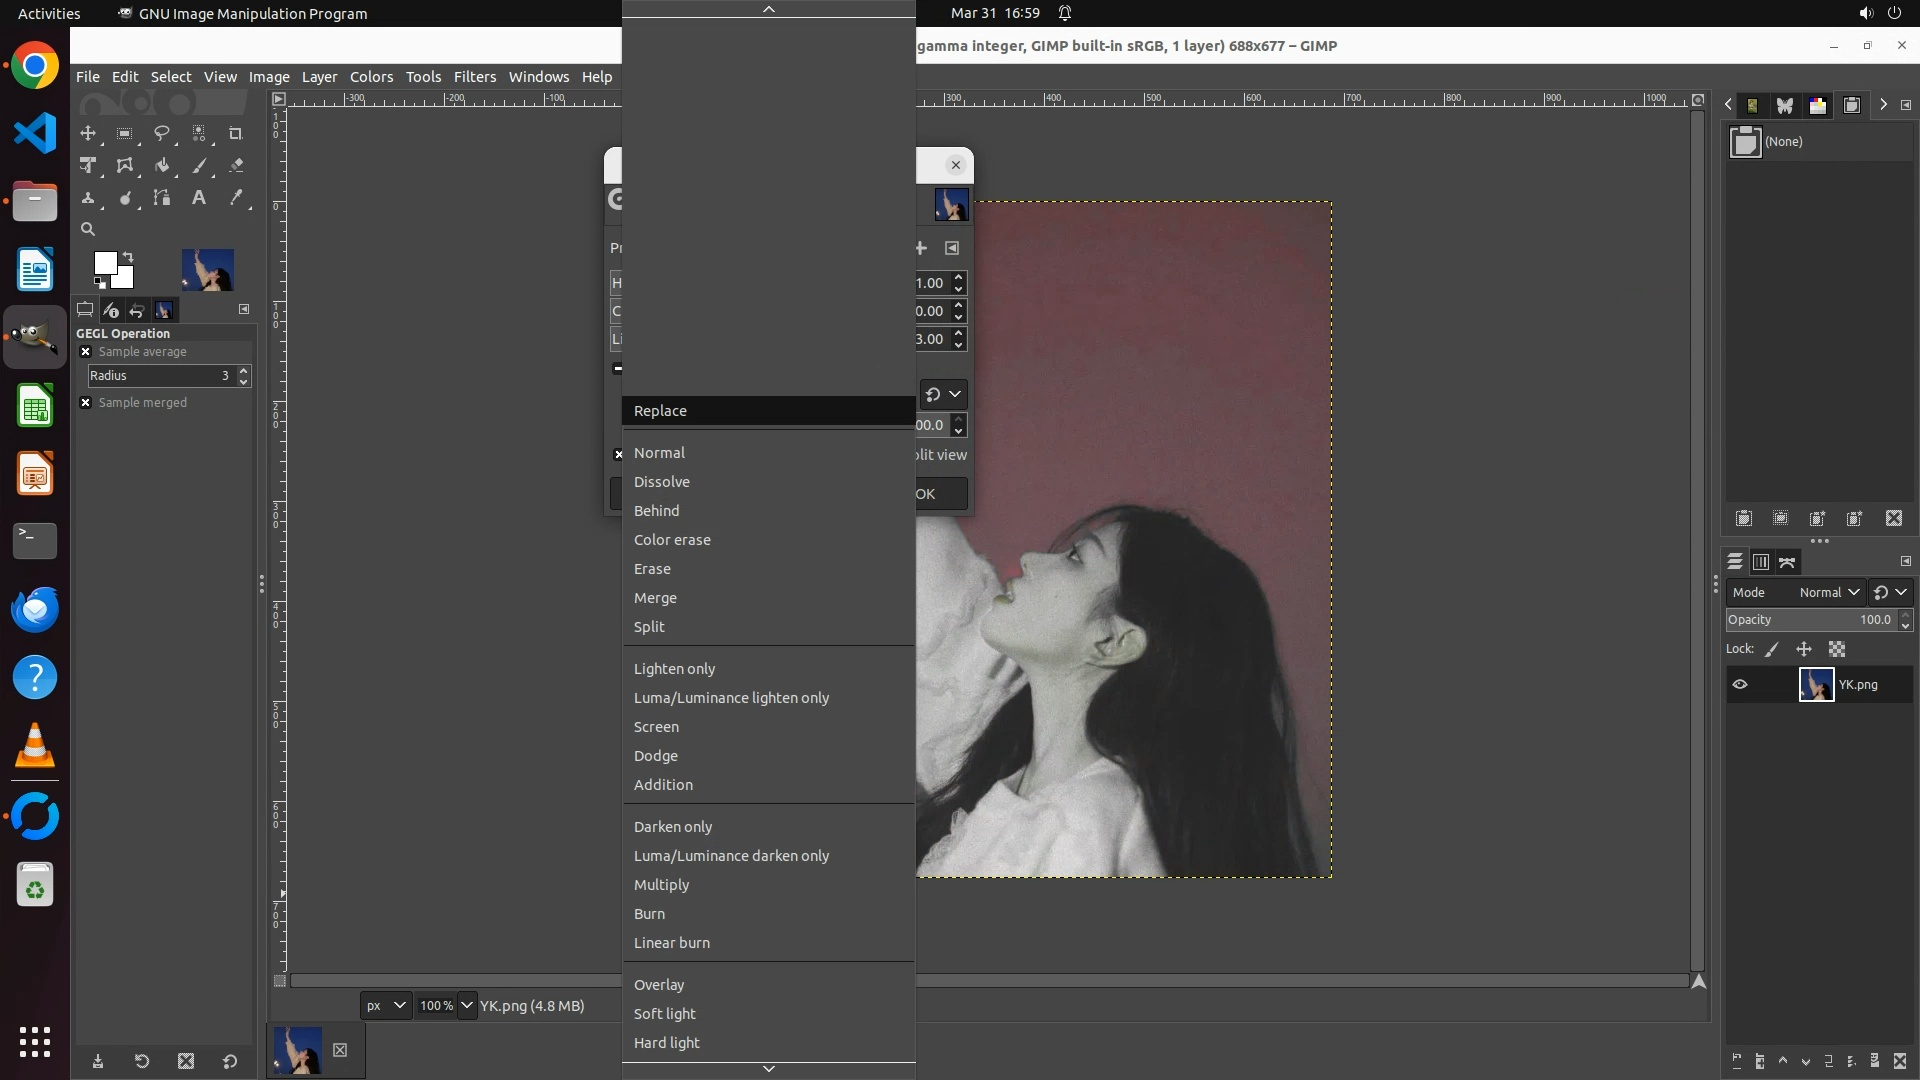Screen dimensions: 1920x1080
Task: Select the Bucket Fill tool
Action: 161,166
